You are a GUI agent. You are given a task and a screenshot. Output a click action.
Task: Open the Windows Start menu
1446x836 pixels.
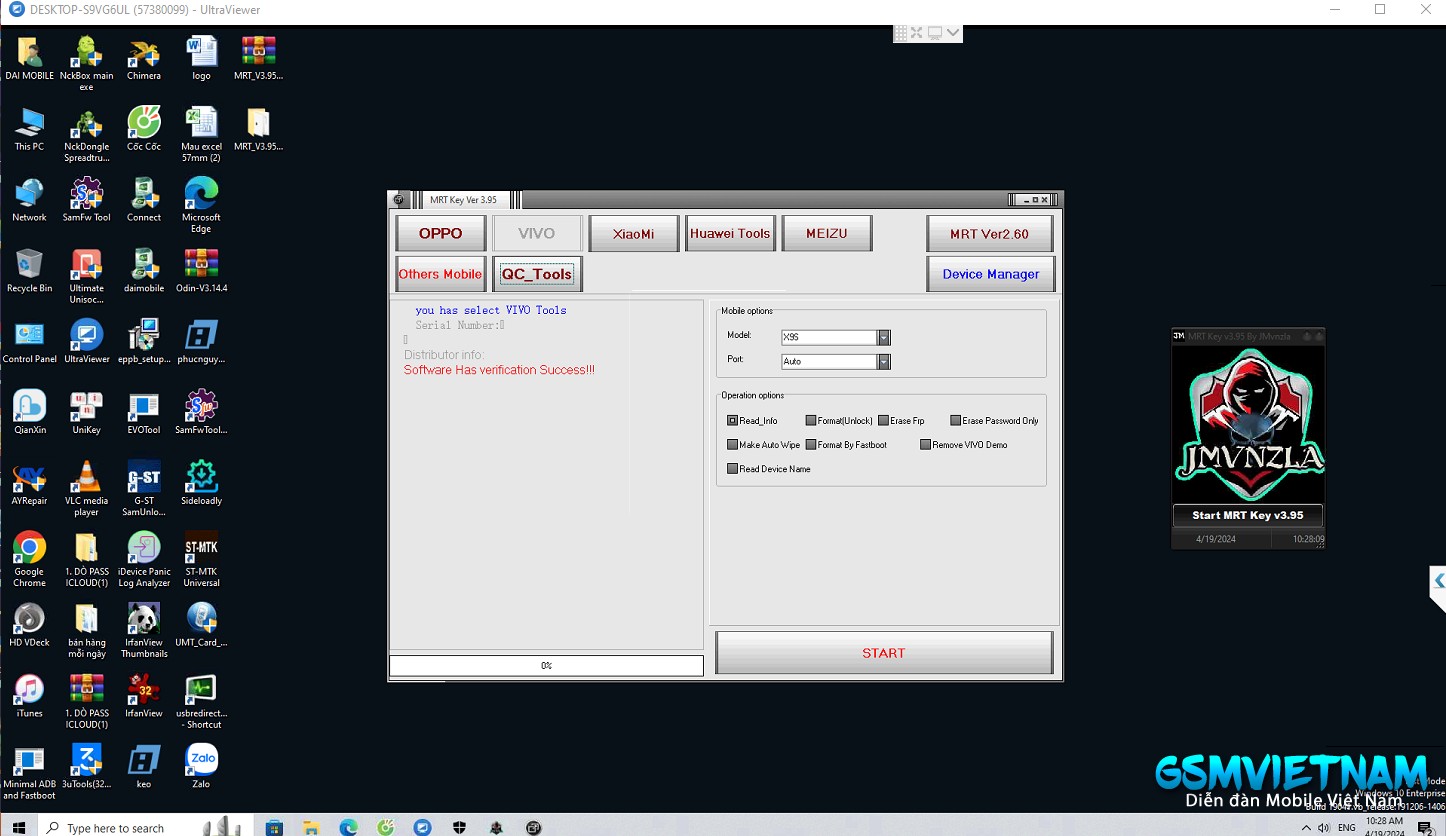tap(18, 828)
